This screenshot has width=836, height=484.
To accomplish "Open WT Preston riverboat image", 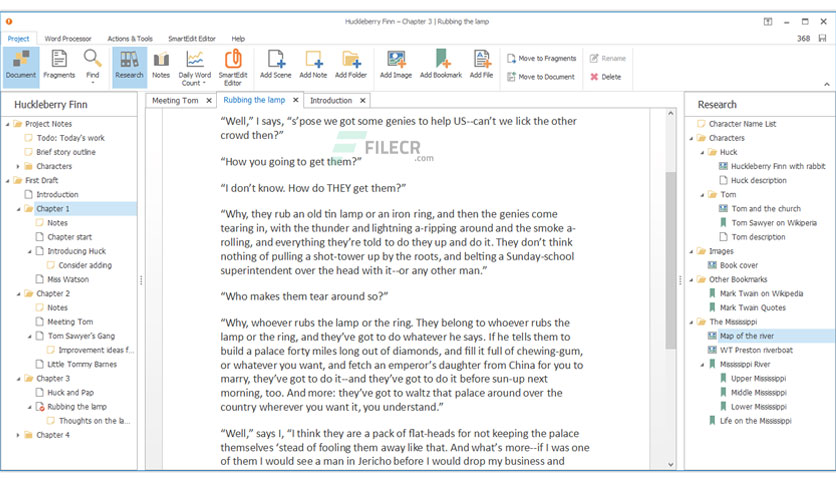I will point(756,350).
